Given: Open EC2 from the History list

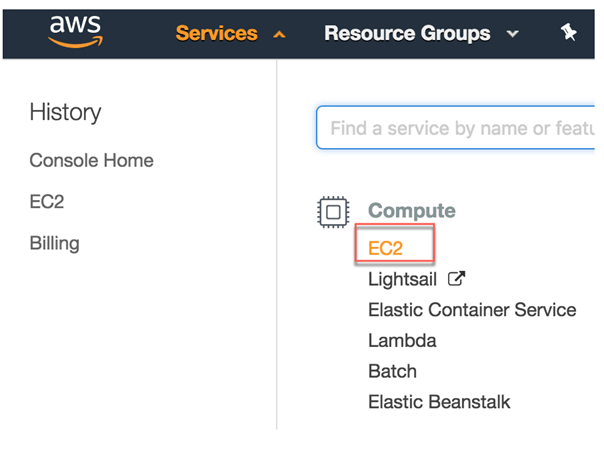Looking at the screenshot, I should click(46, 201).
